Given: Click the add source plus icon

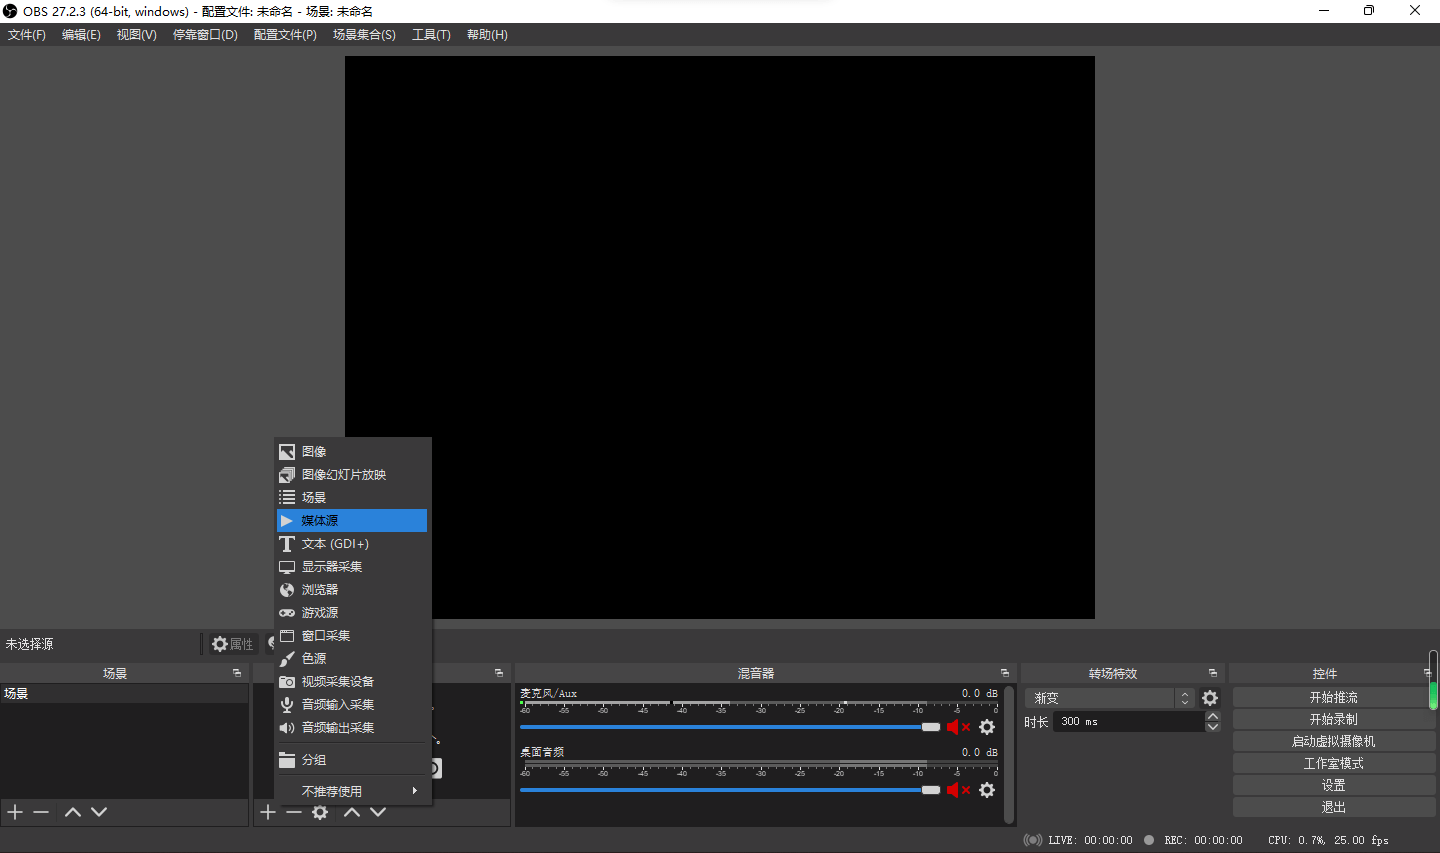Looking at the screenshot, I should 268,812.
